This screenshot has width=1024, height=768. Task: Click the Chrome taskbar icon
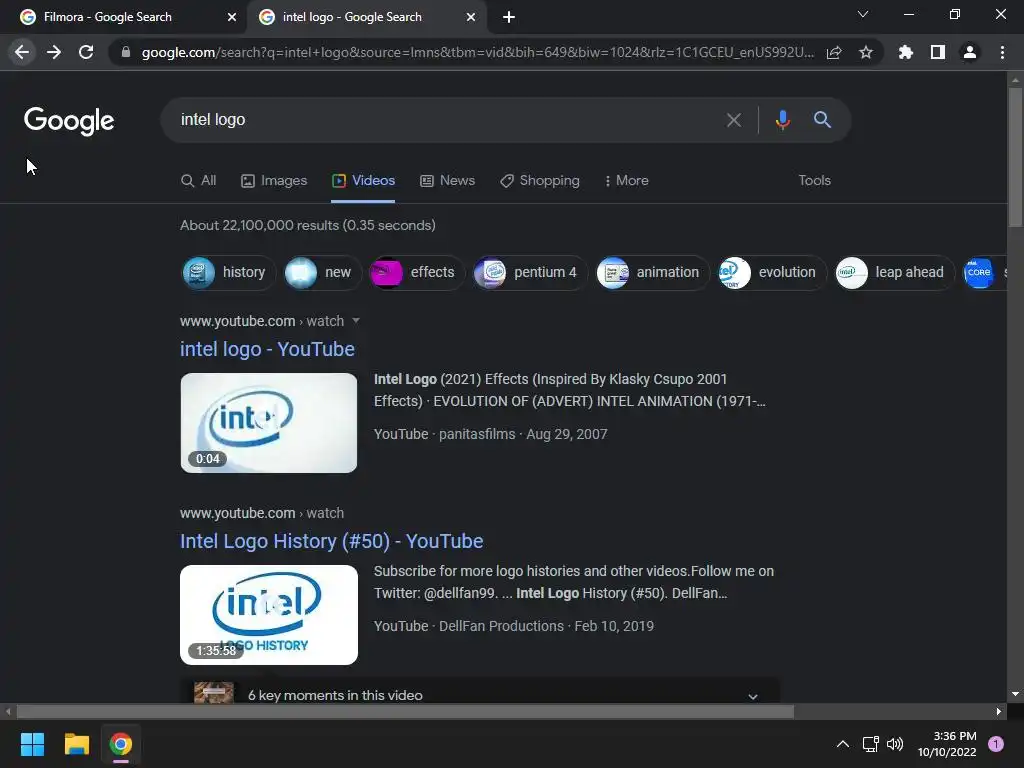(x=120, y=744)
